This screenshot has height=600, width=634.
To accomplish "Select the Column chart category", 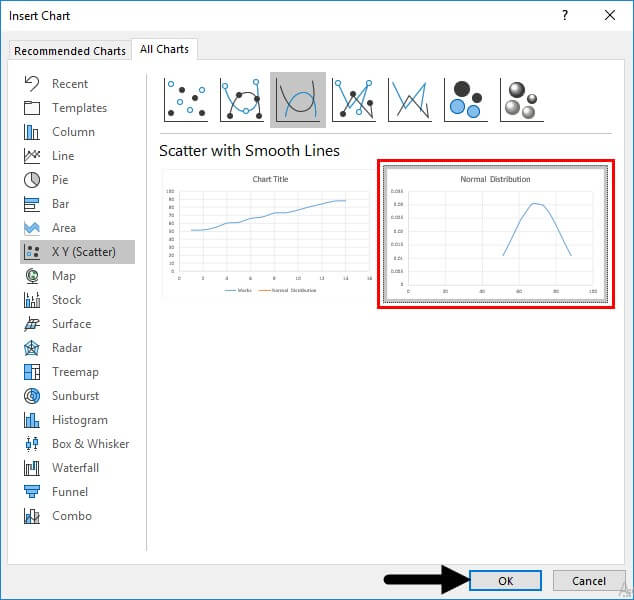I will pyautogui.click(x=77, y=132).
